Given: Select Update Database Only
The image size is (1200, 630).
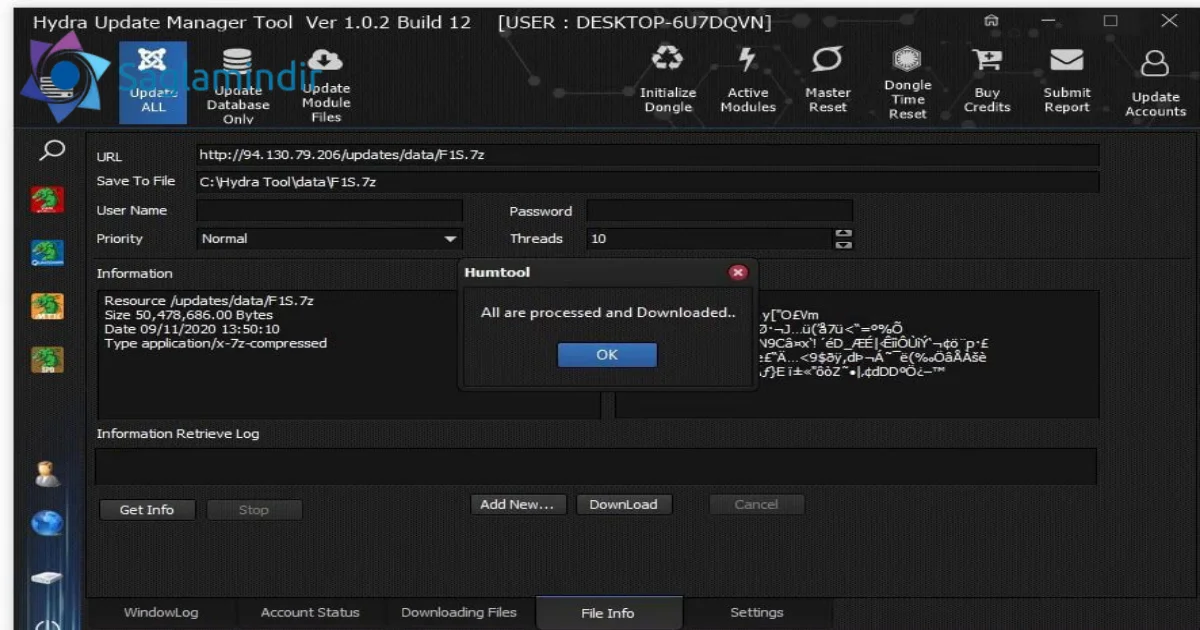Looking at the screenshot, I should pyautogui.click(x=238, y=86).
